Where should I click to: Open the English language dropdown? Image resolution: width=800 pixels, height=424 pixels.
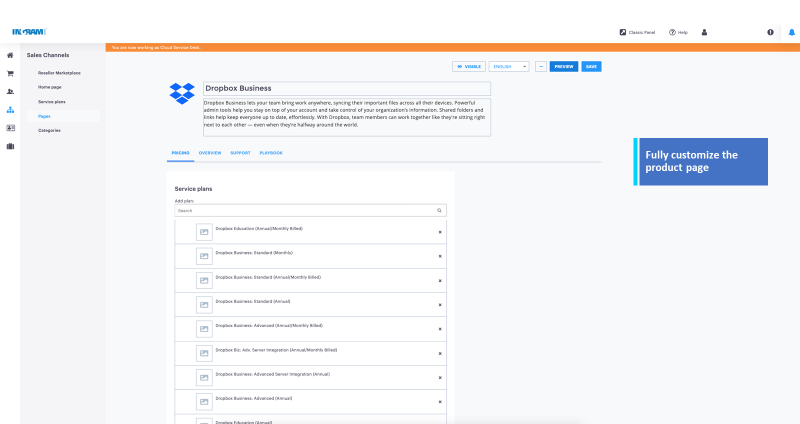point(509,66)
